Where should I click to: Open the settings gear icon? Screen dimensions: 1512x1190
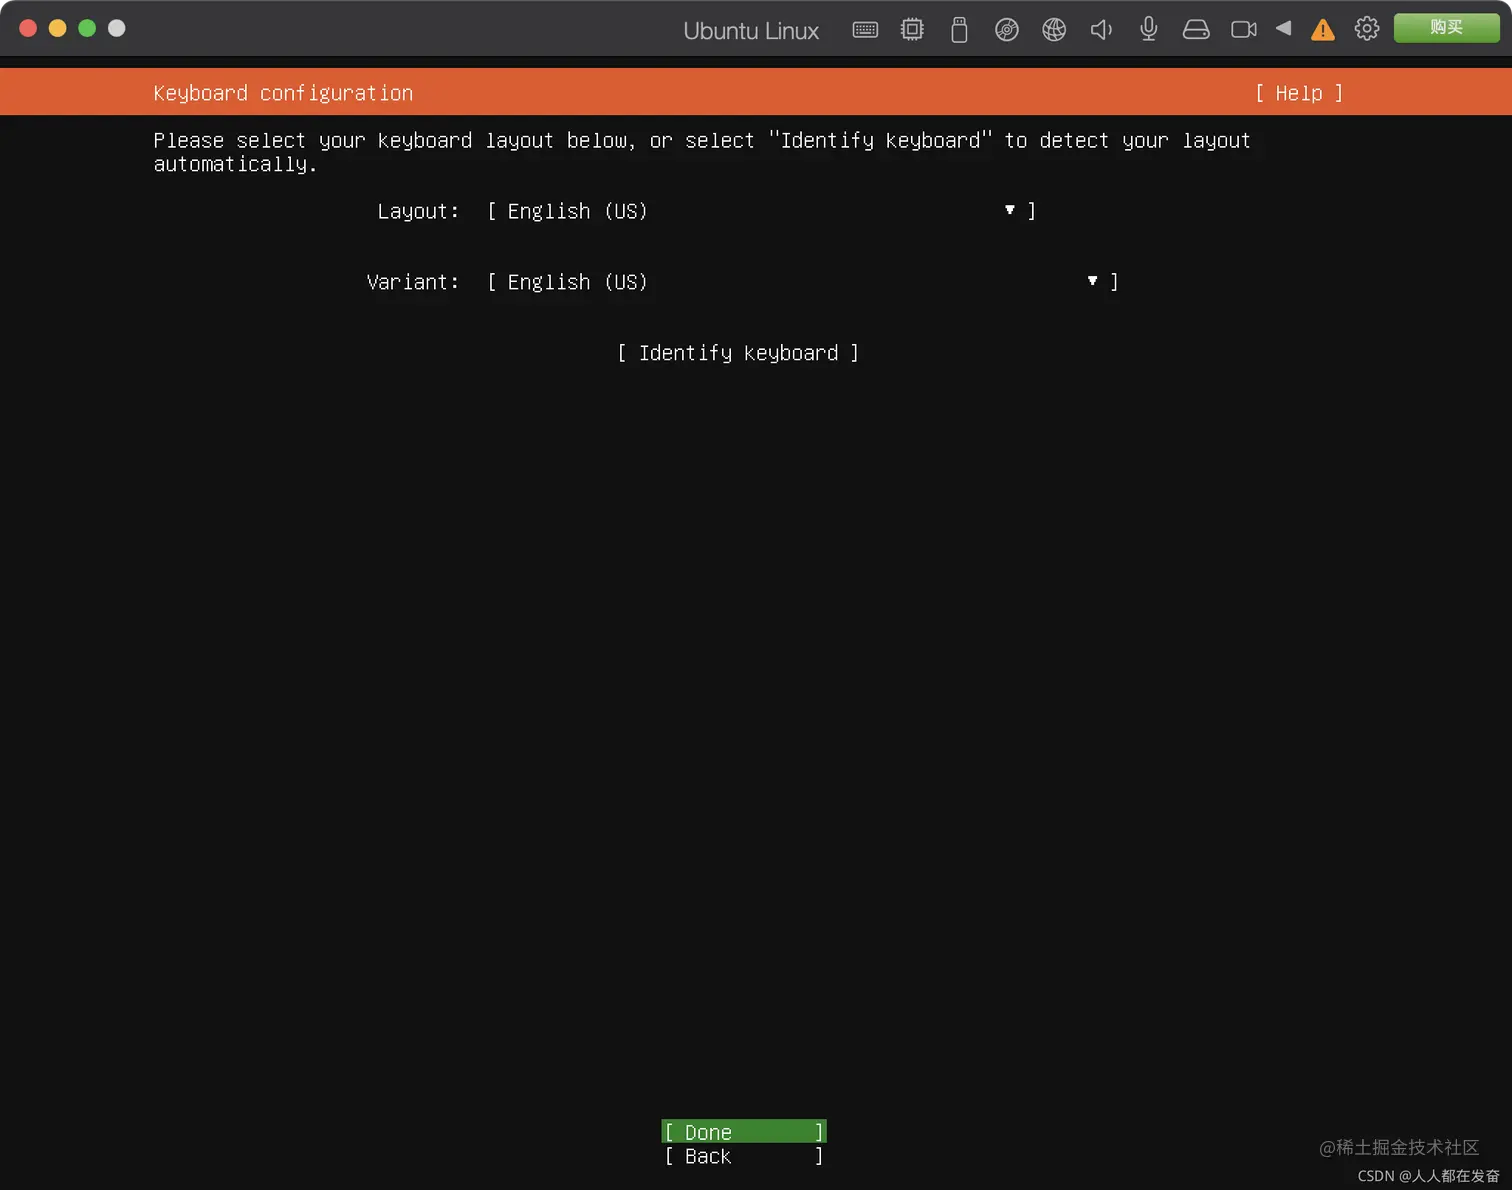[1367, 29]
